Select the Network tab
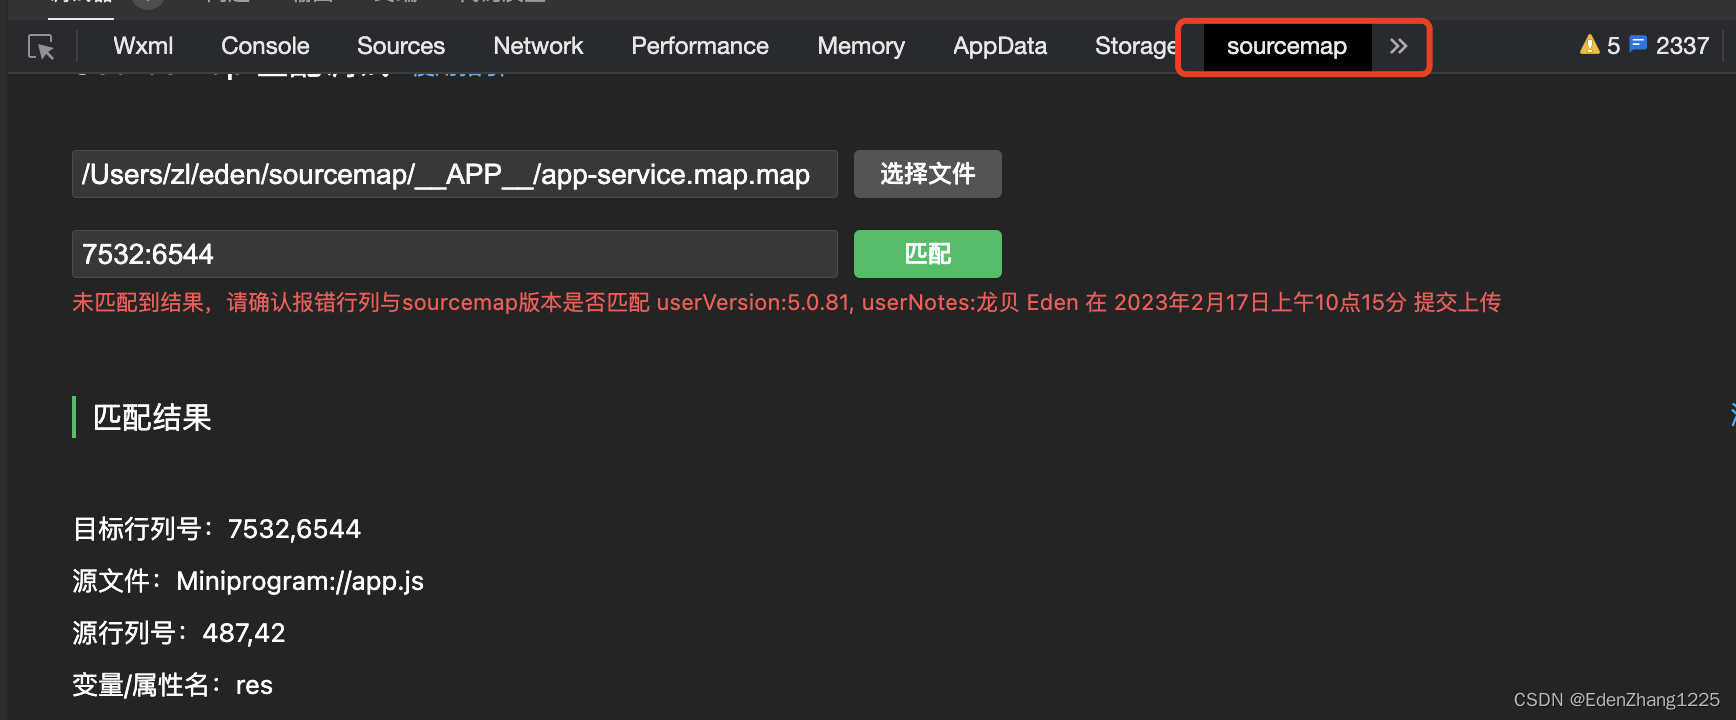Image resolution: width=1736 pixels, height=720 pixels. (538, 46)
